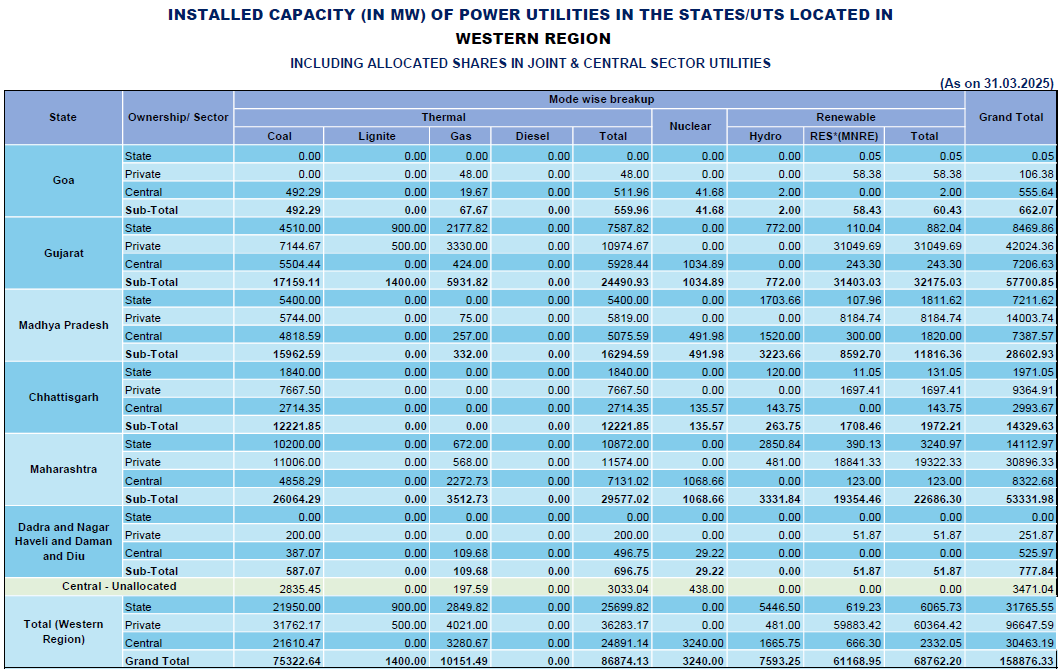Select the "Maharashtra" state cell
Image resolution: width=1062 pixels, height=671 pixels.
[63, 470]
